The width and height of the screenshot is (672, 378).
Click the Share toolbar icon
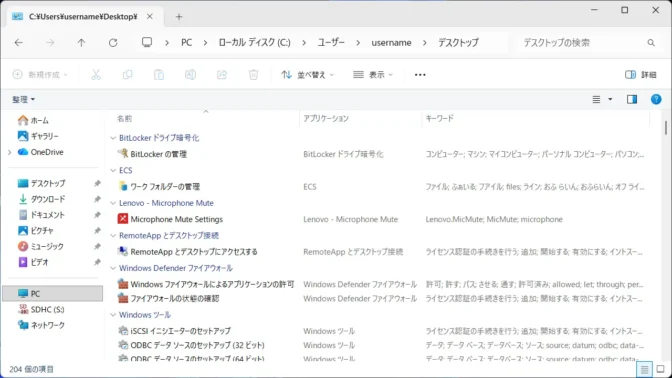click(x=222, y=75)
